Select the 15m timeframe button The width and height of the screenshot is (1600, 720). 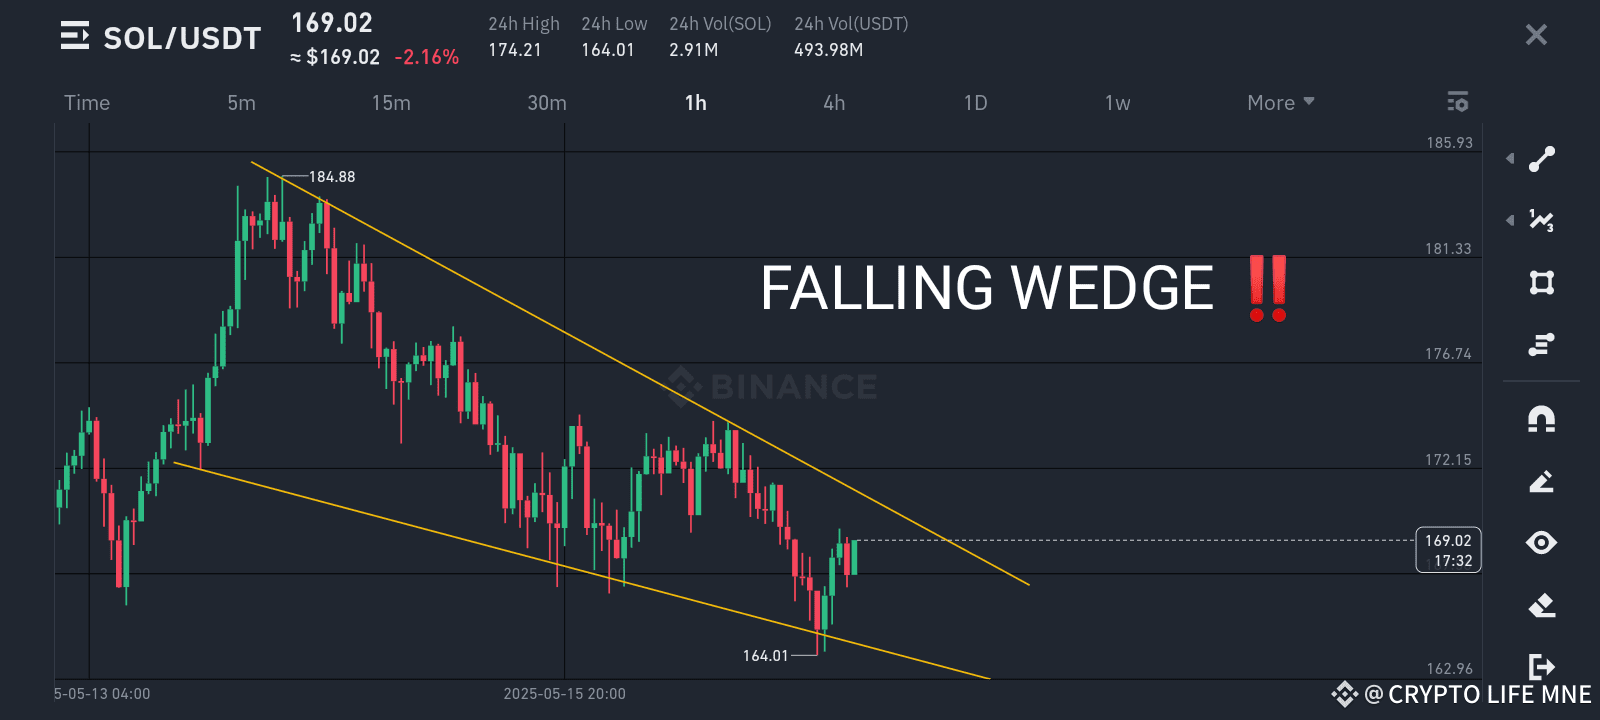click(391, 102)
